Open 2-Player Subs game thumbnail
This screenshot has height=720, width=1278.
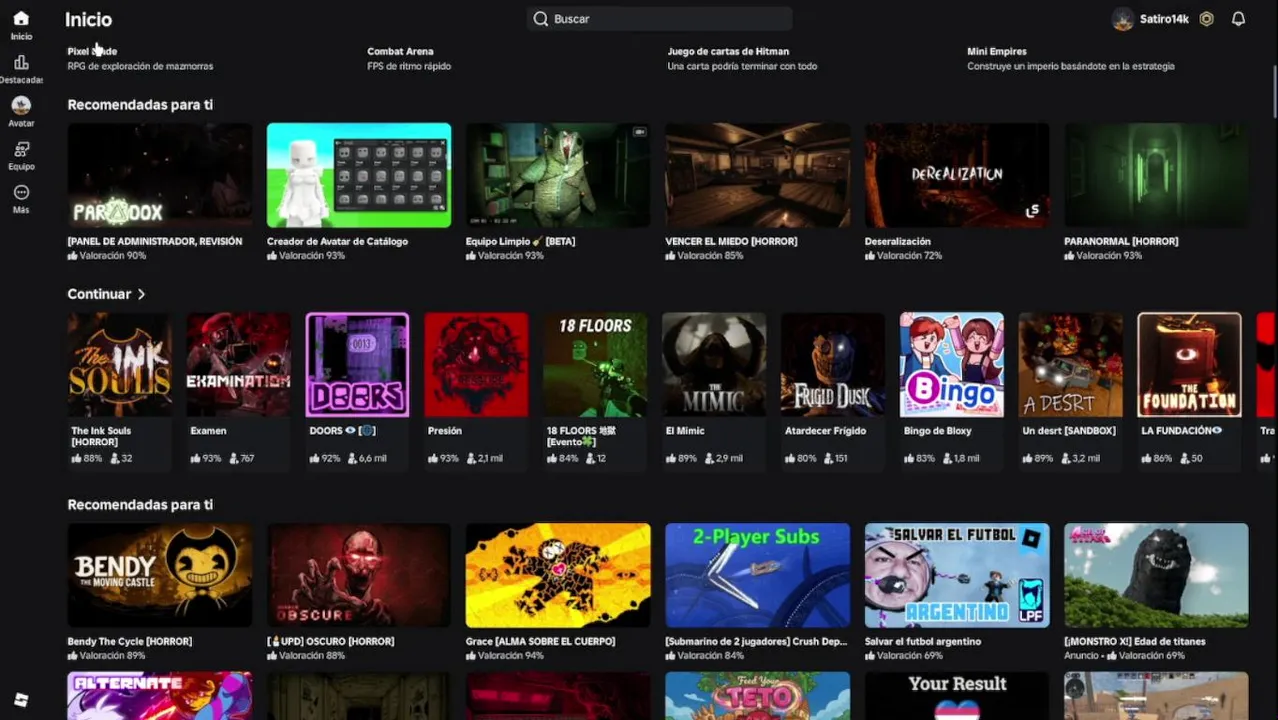(757, 575)
